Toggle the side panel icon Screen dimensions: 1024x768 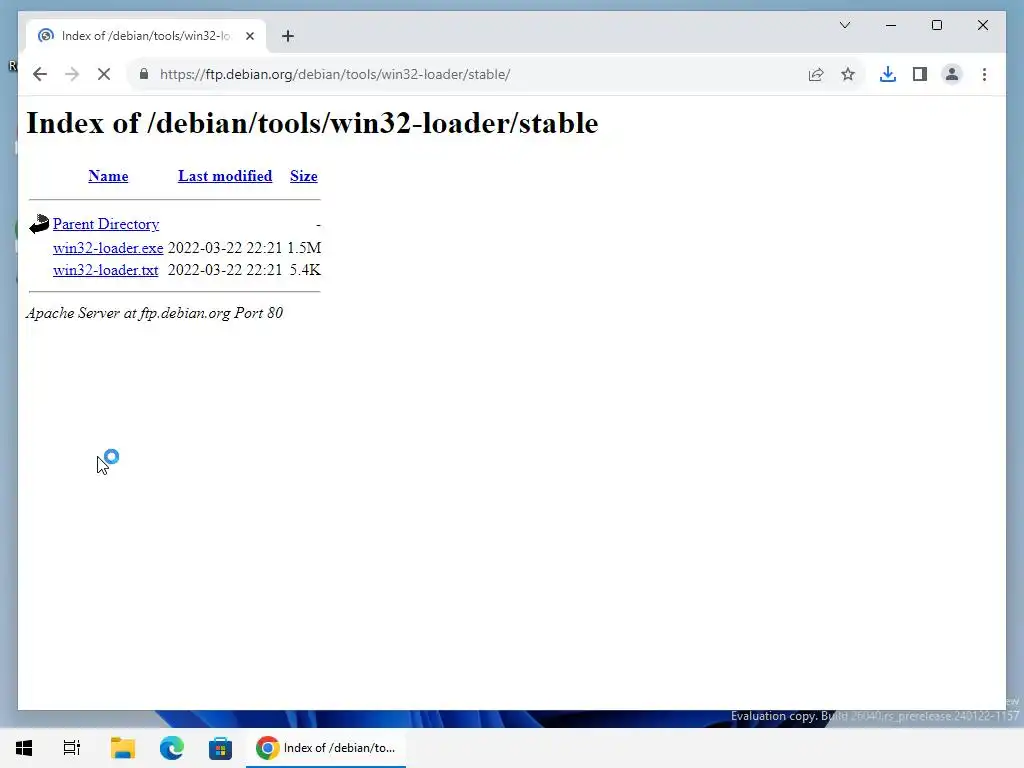pyautogui.click(x=920, y=74)
